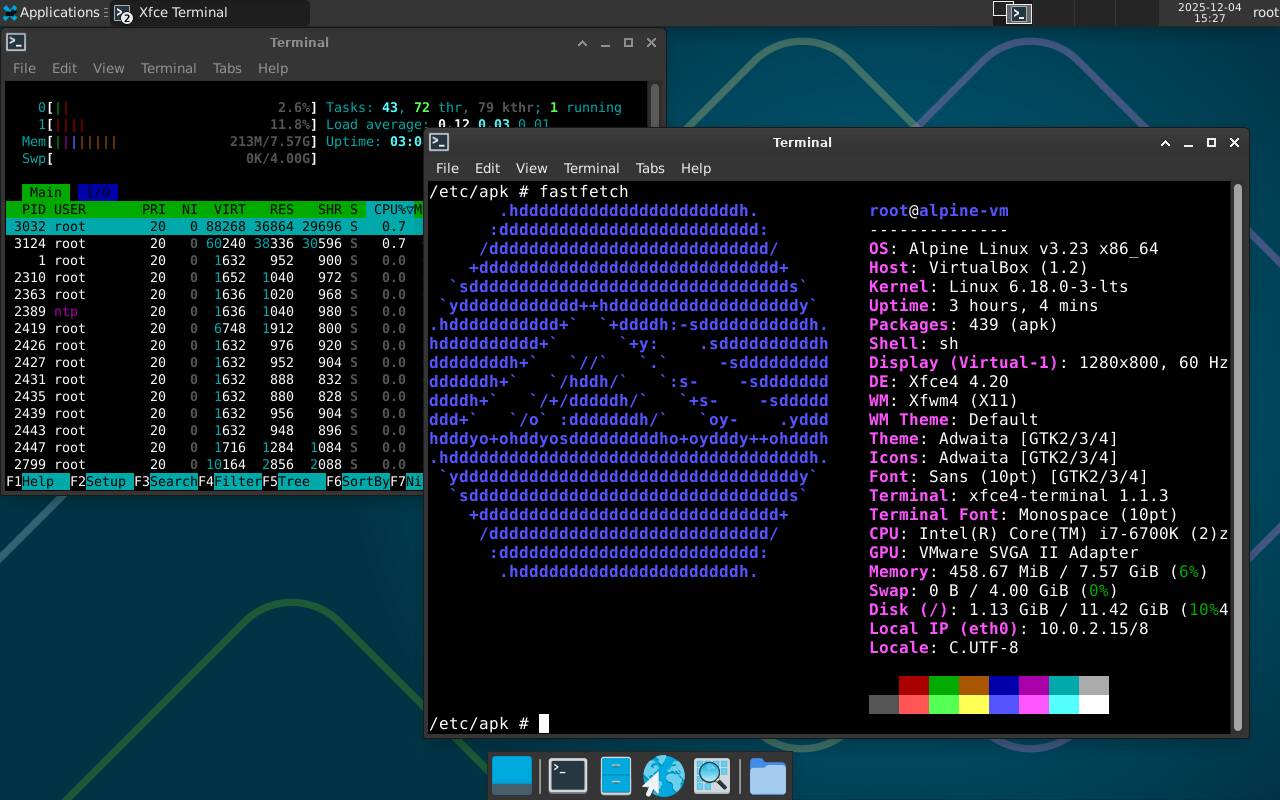Viewport: 1280px width, 800px height.
Task: Open the home folder icon in dock
Action: [767, 775]
